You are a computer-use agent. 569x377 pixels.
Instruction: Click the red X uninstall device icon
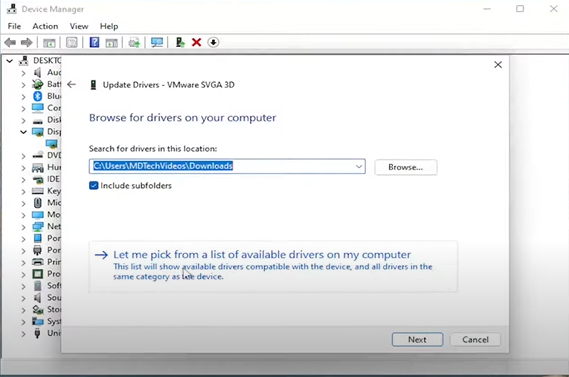(x=196, y=42)
